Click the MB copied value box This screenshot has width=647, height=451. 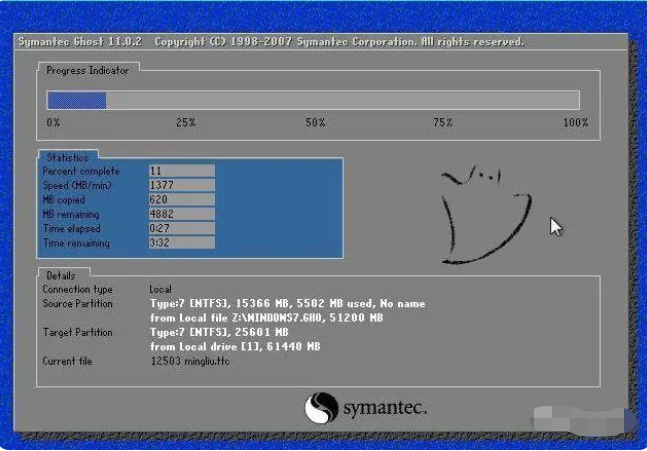181,200
